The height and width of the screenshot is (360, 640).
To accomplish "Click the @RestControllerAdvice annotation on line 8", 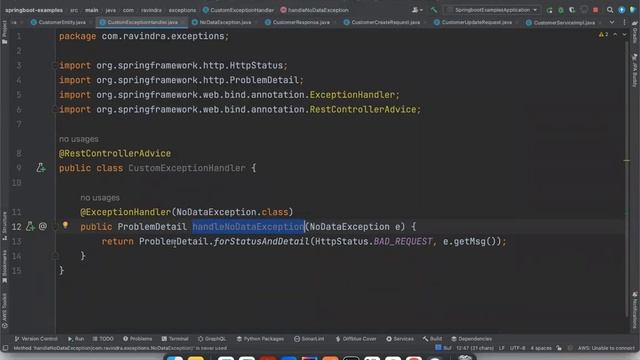I will 115,153.
